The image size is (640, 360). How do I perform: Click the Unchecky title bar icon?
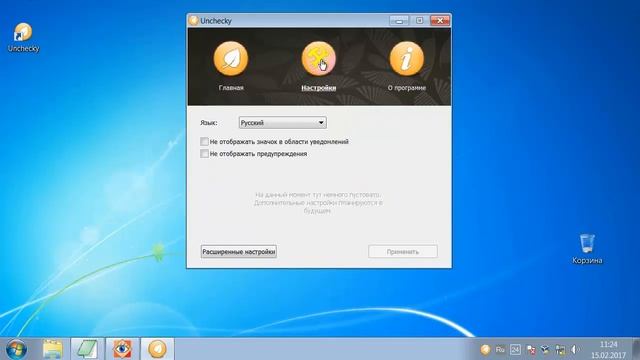[193, 20]
